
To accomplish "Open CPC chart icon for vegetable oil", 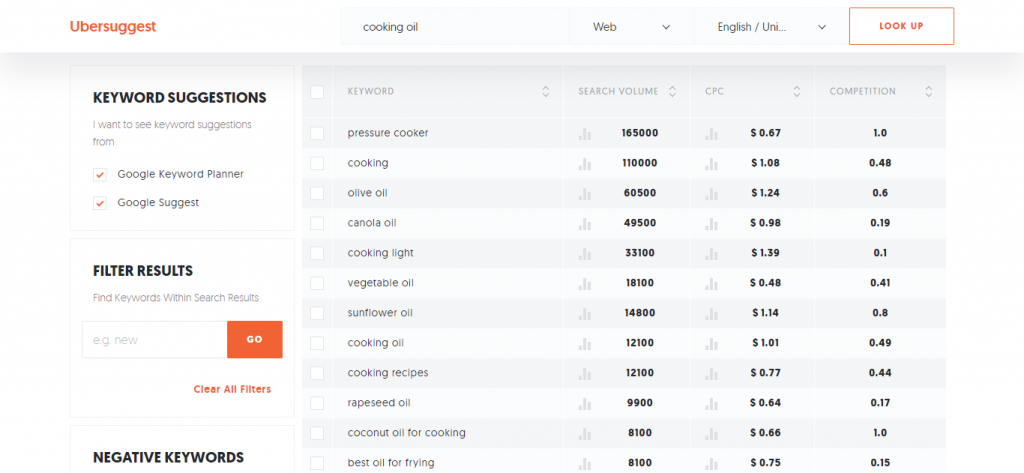I will pos(711,284).
